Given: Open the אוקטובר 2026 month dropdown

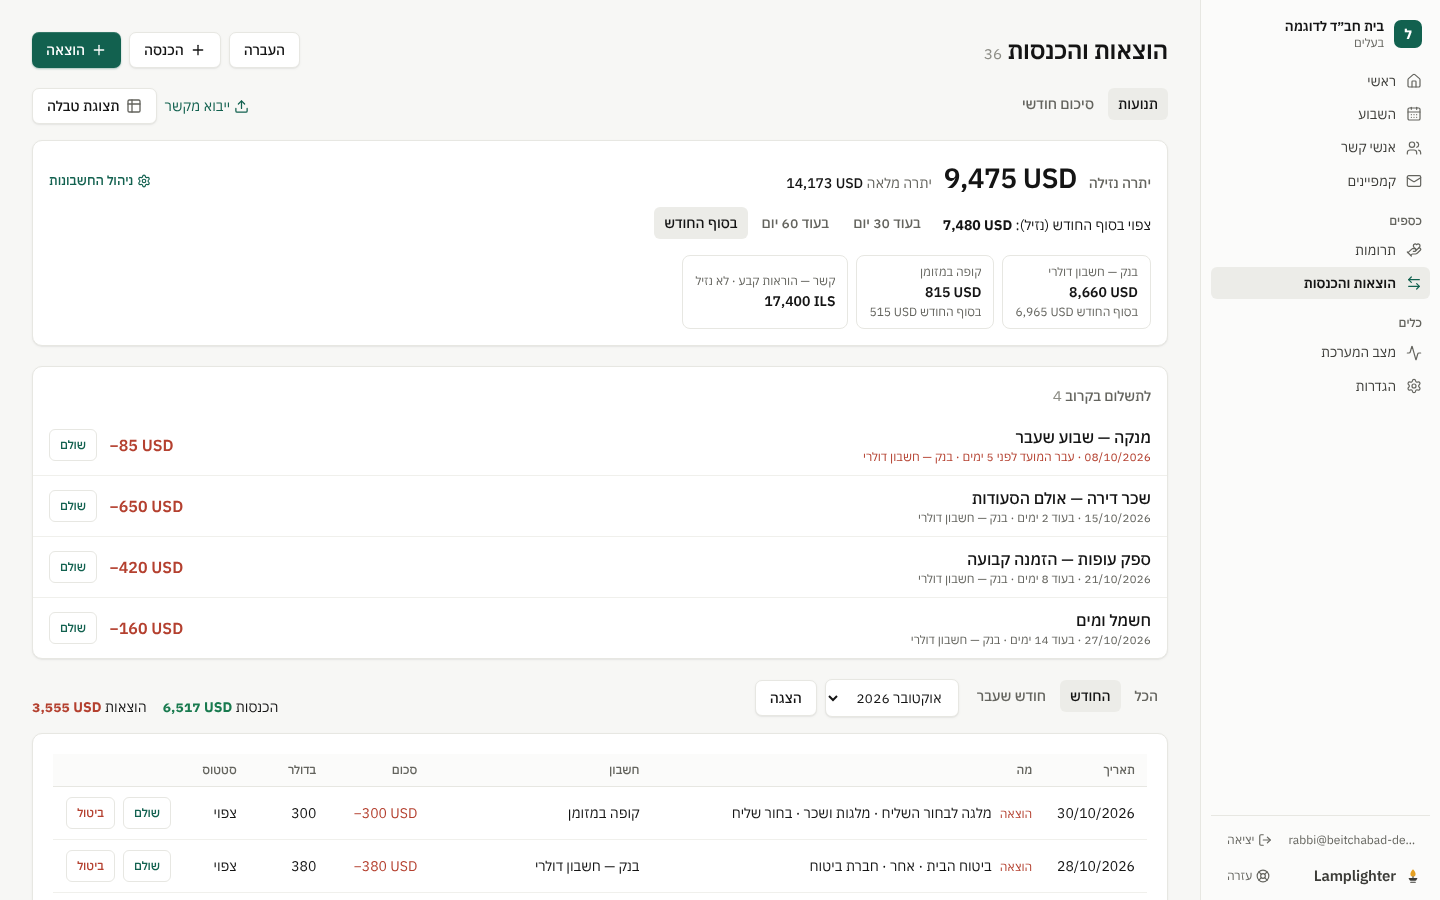Looking at the screenshot, I should (892, 698).
